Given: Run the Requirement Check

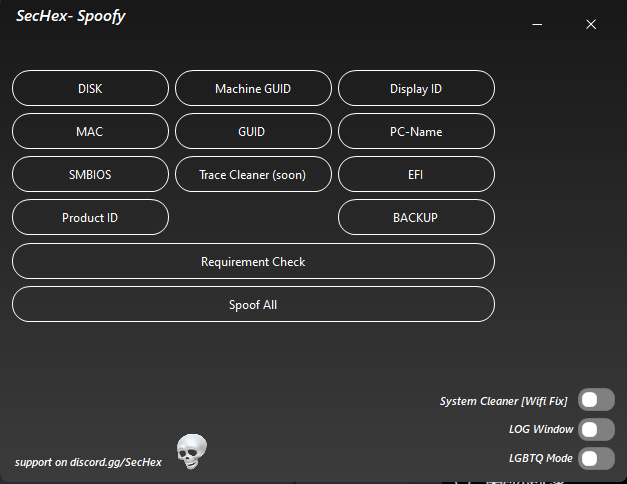Looking at the screenshot, I should coord(253,262).
